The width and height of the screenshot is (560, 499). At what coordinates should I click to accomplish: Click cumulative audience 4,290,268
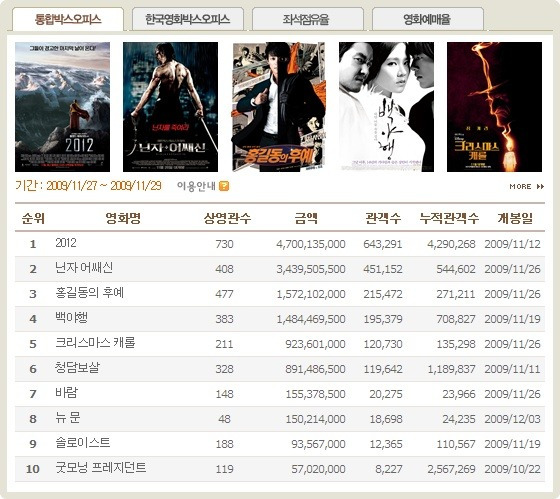pos(451,244)
